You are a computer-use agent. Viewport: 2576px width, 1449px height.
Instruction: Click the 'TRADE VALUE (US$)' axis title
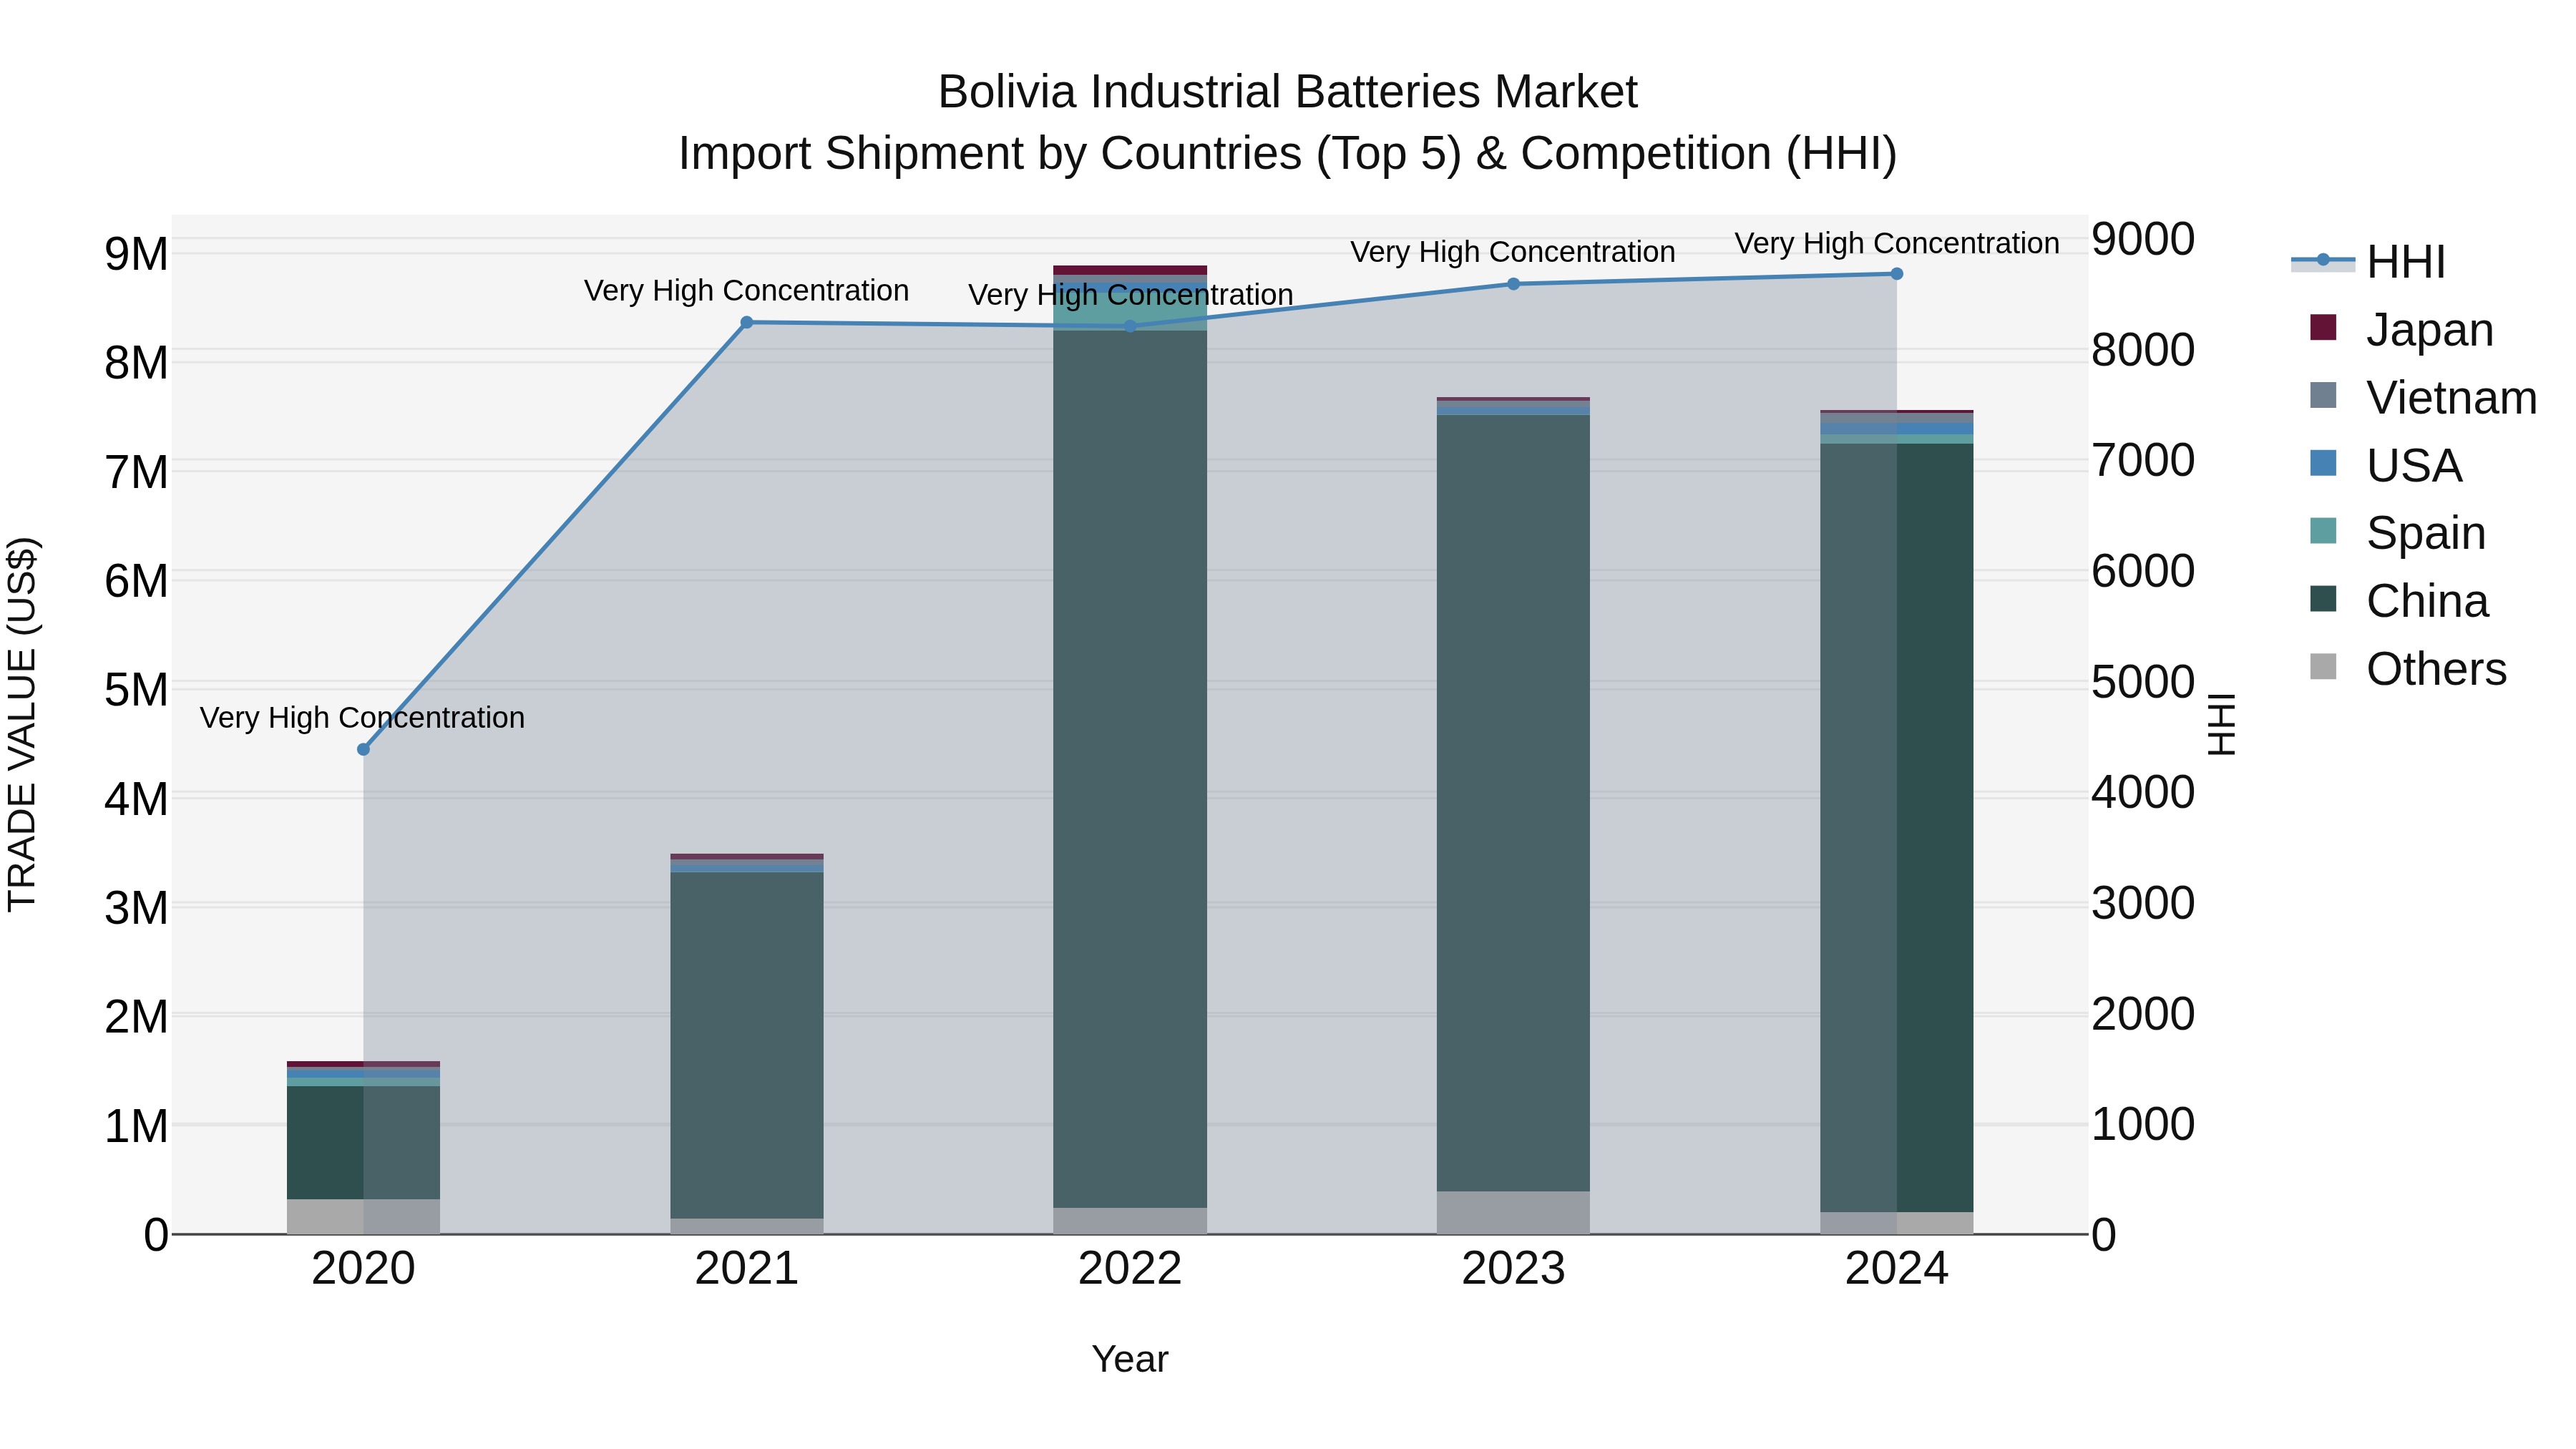pyautogui.click(x=22, y=724)
